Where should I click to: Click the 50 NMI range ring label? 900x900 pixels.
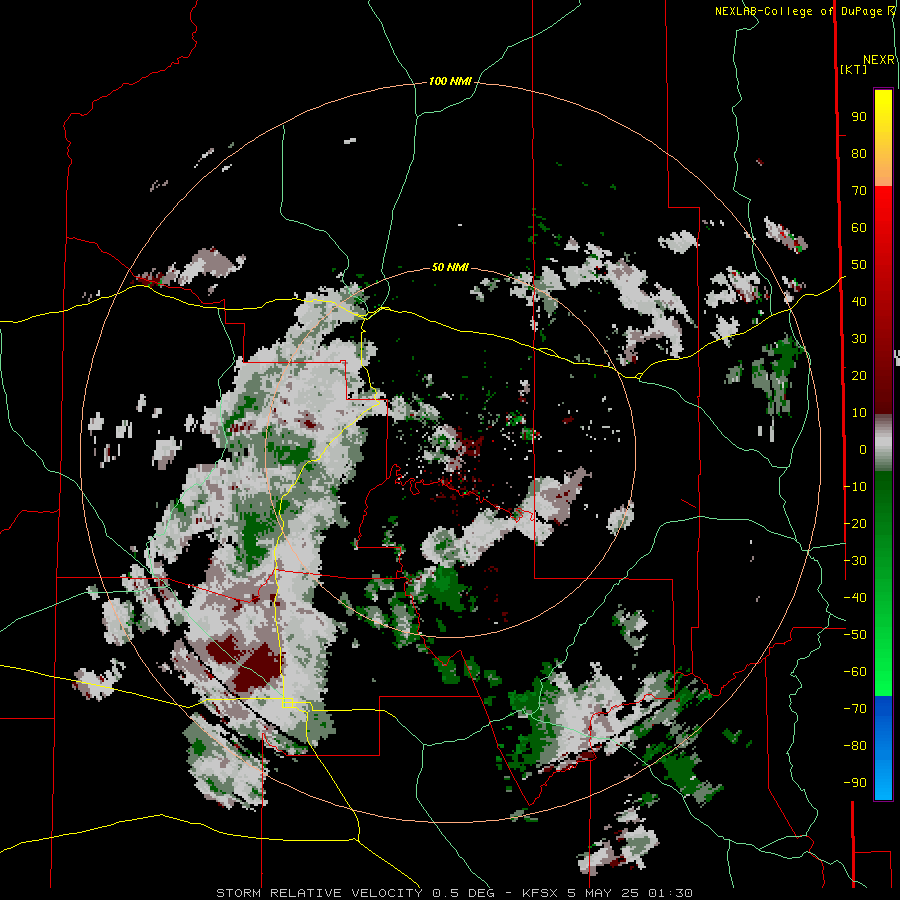[450, 267]
